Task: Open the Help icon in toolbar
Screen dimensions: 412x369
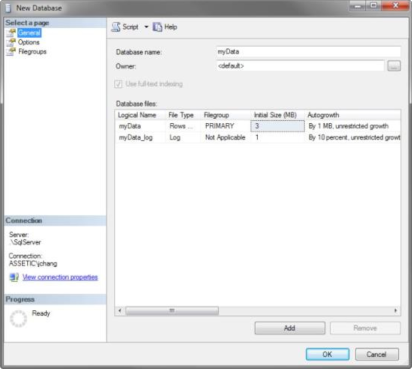Action: 157,27
